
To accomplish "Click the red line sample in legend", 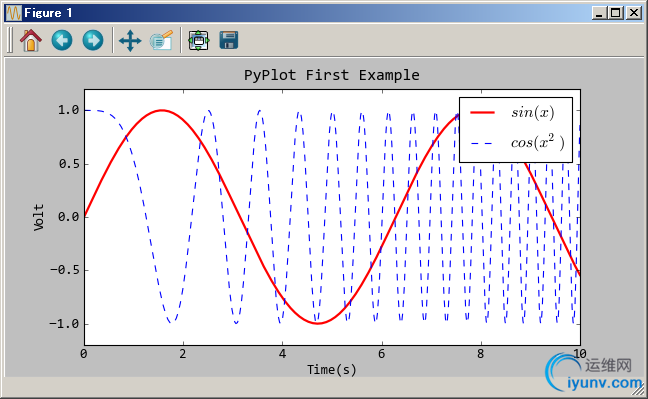I will pyautogui.click(x=483, y=112).
